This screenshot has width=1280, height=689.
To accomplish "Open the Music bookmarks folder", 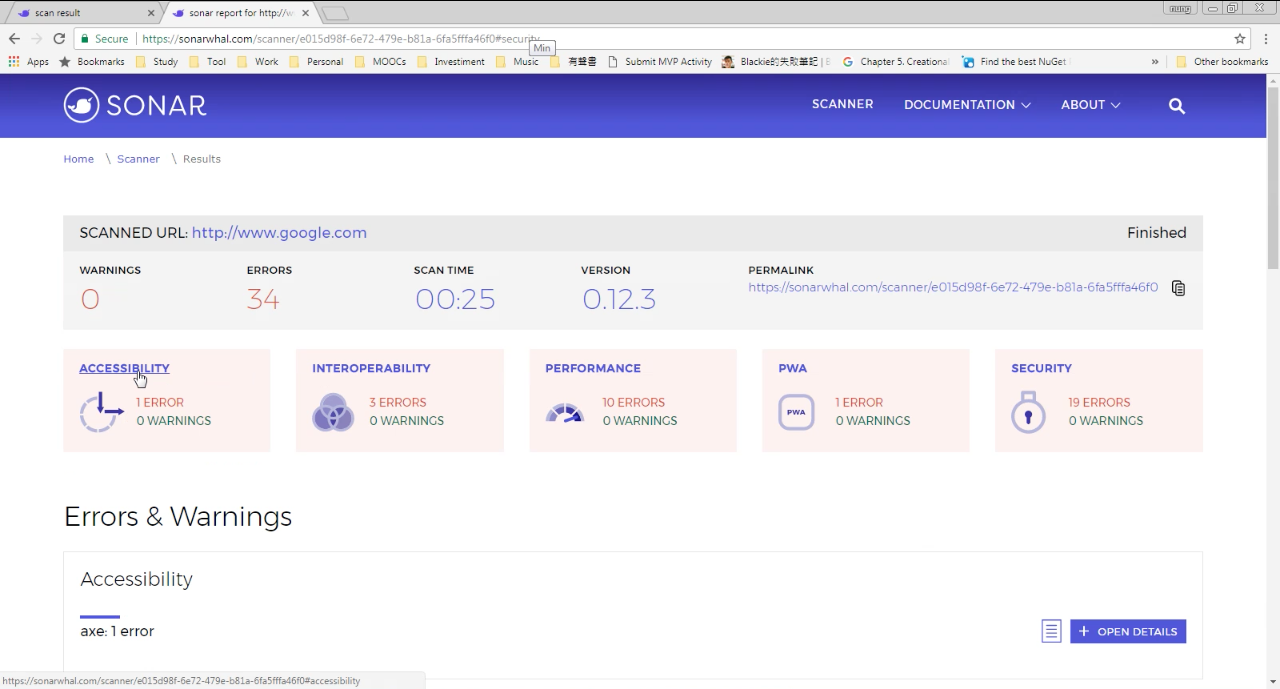I will pos(517,61).
